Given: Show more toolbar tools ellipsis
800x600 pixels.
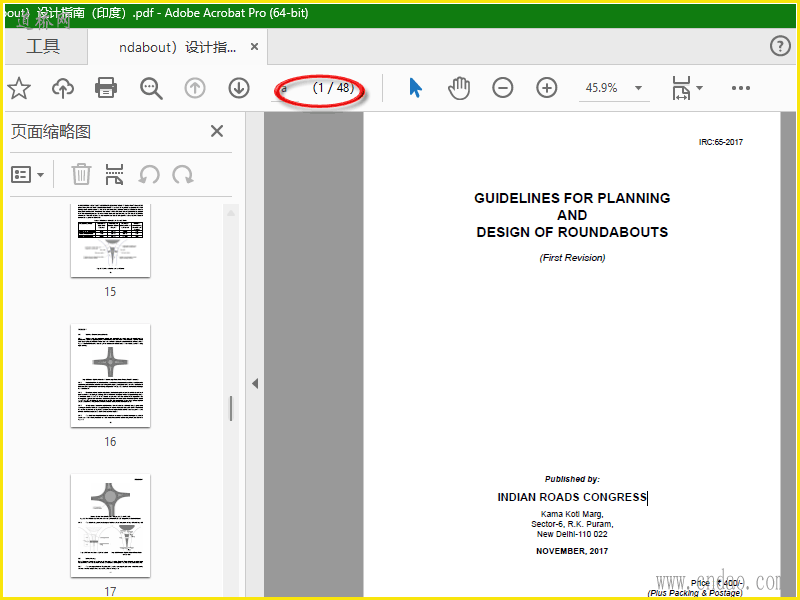Looking at the screenshot, I should (740, 88).
